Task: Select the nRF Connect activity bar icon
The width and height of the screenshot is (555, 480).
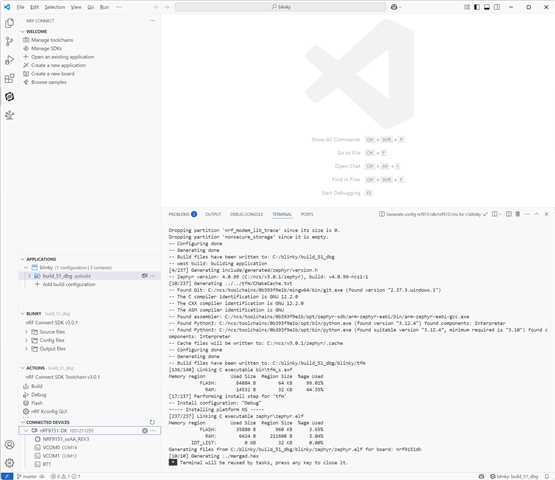Action: pyautogui.click(x=10, y=97)
